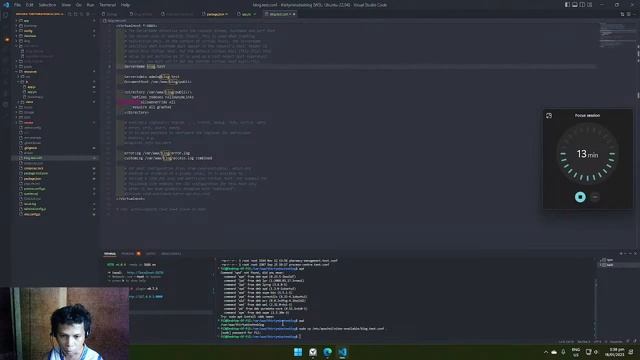Expand the views folder
Viewport: 640px width, 360px height.
(x=29, y=102)
